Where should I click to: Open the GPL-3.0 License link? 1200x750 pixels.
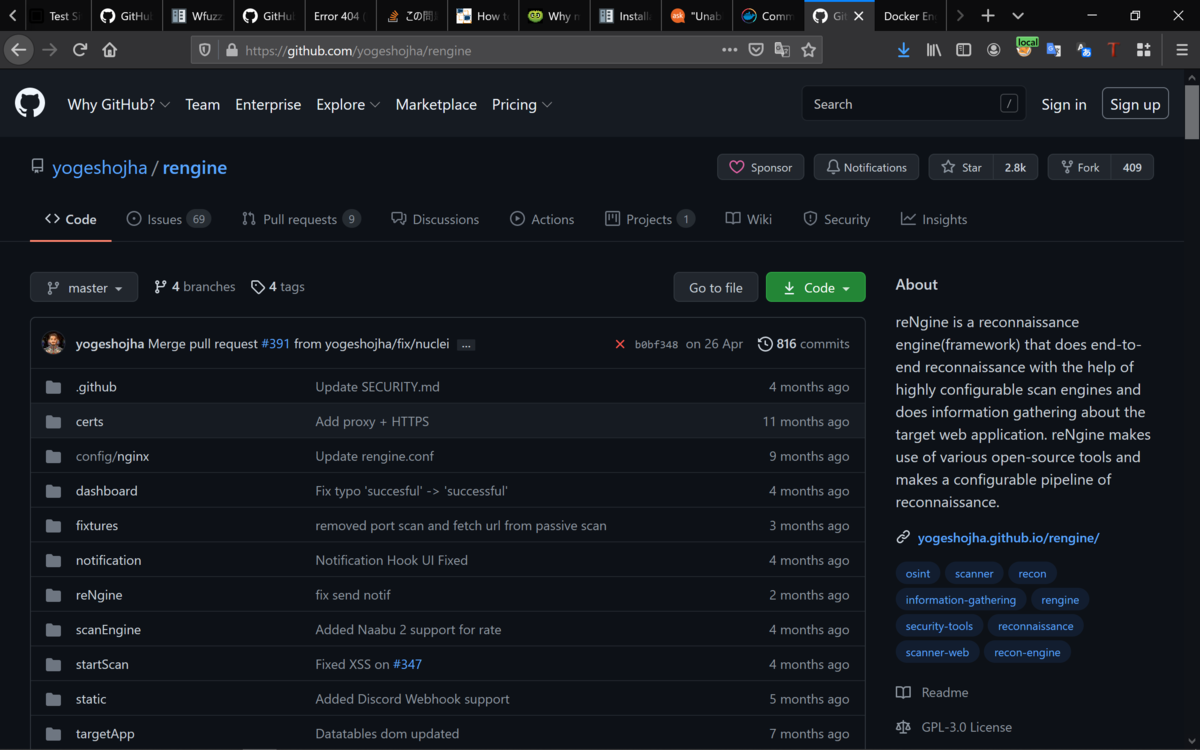coord(954,727)
